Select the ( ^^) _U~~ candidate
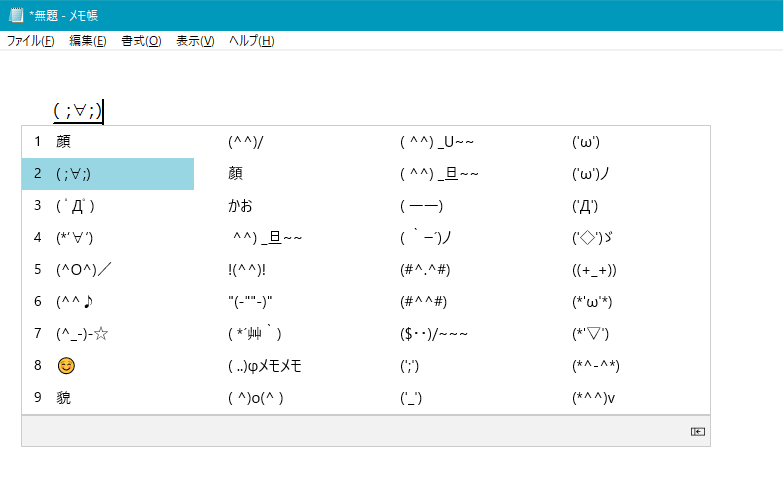The width and height of the screenshot is (783, 485). pos(436,142)
